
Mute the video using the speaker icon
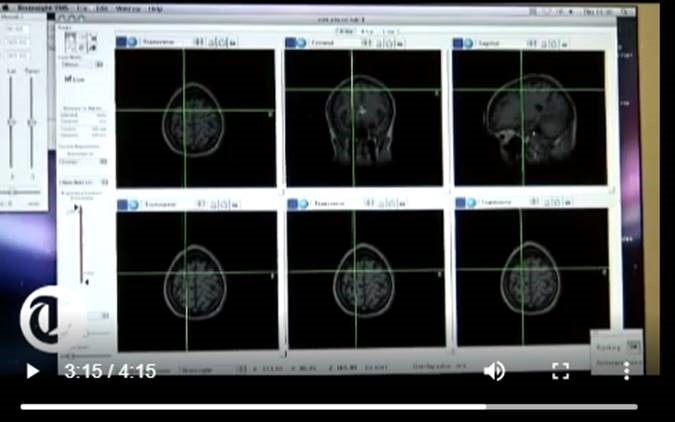494,371
